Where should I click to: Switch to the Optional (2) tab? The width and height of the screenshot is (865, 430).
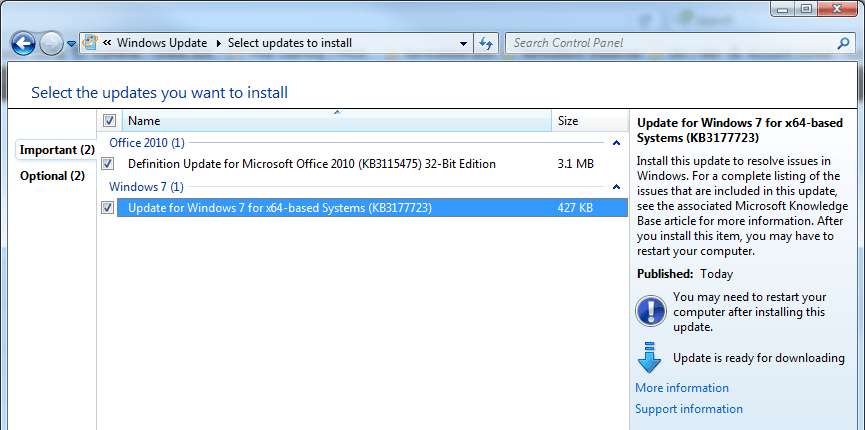(x=52, y=176)
